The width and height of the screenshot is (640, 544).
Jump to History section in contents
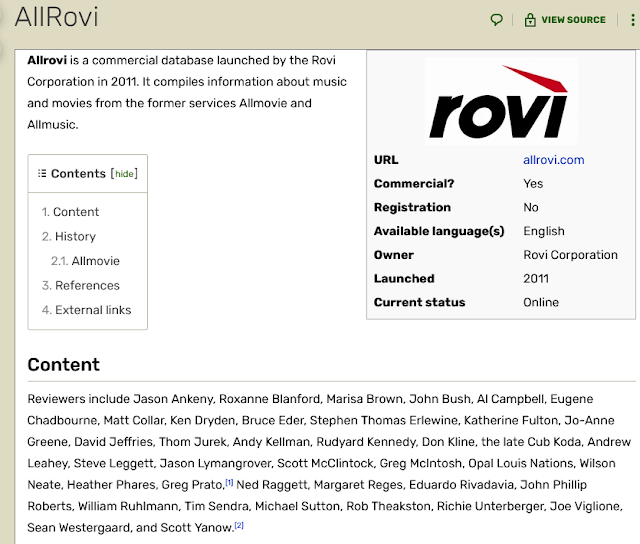69,236
